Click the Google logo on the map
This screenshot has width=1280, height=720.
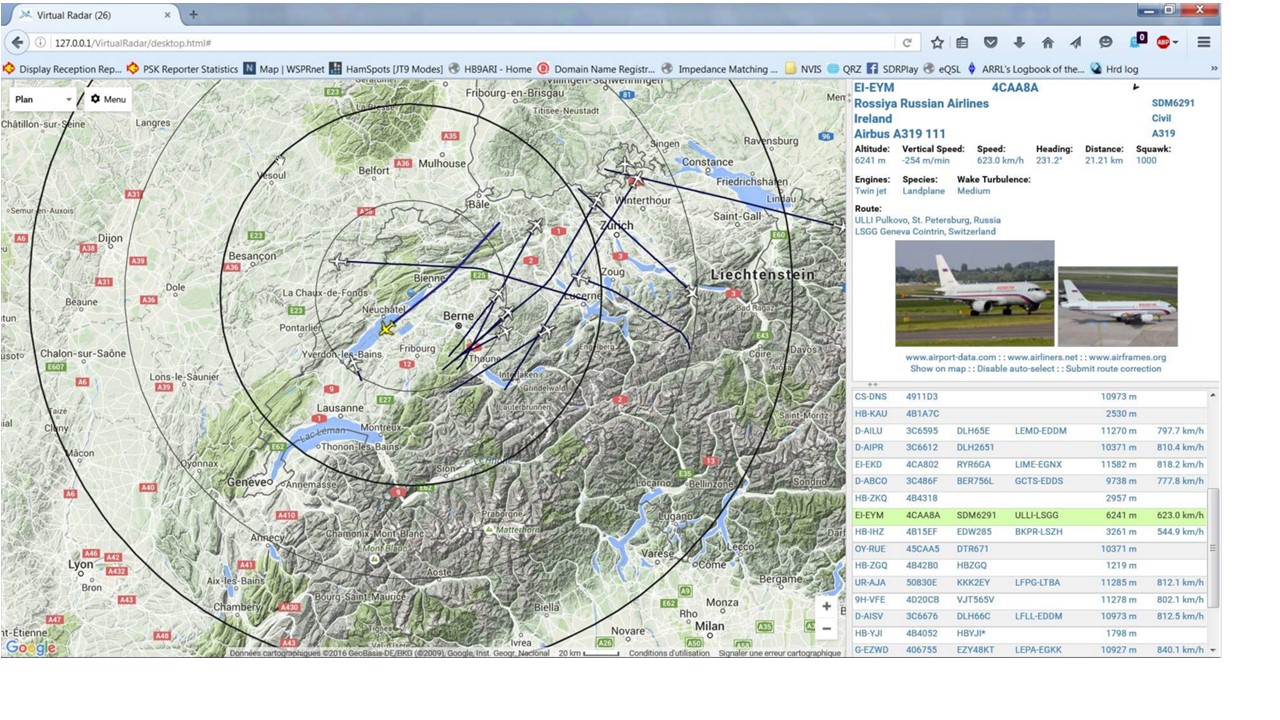click(29, 647)
